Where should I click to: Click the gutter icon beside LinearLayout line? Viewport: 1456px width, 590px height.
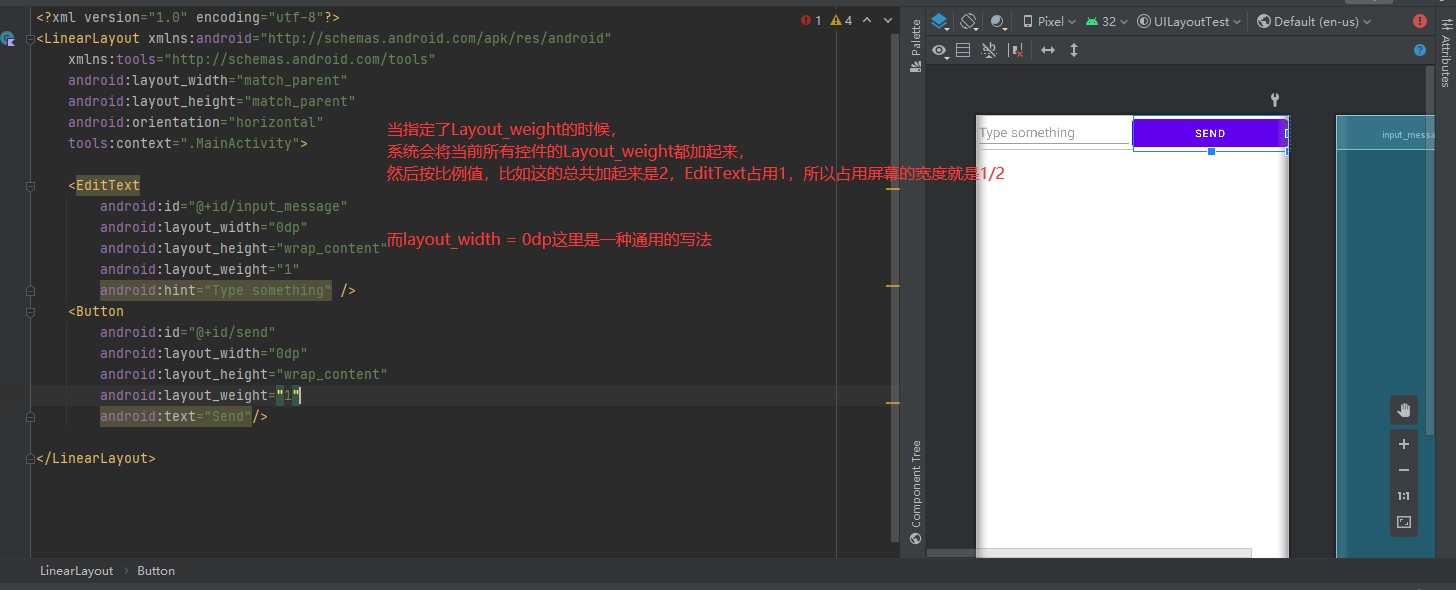[8, 39]
